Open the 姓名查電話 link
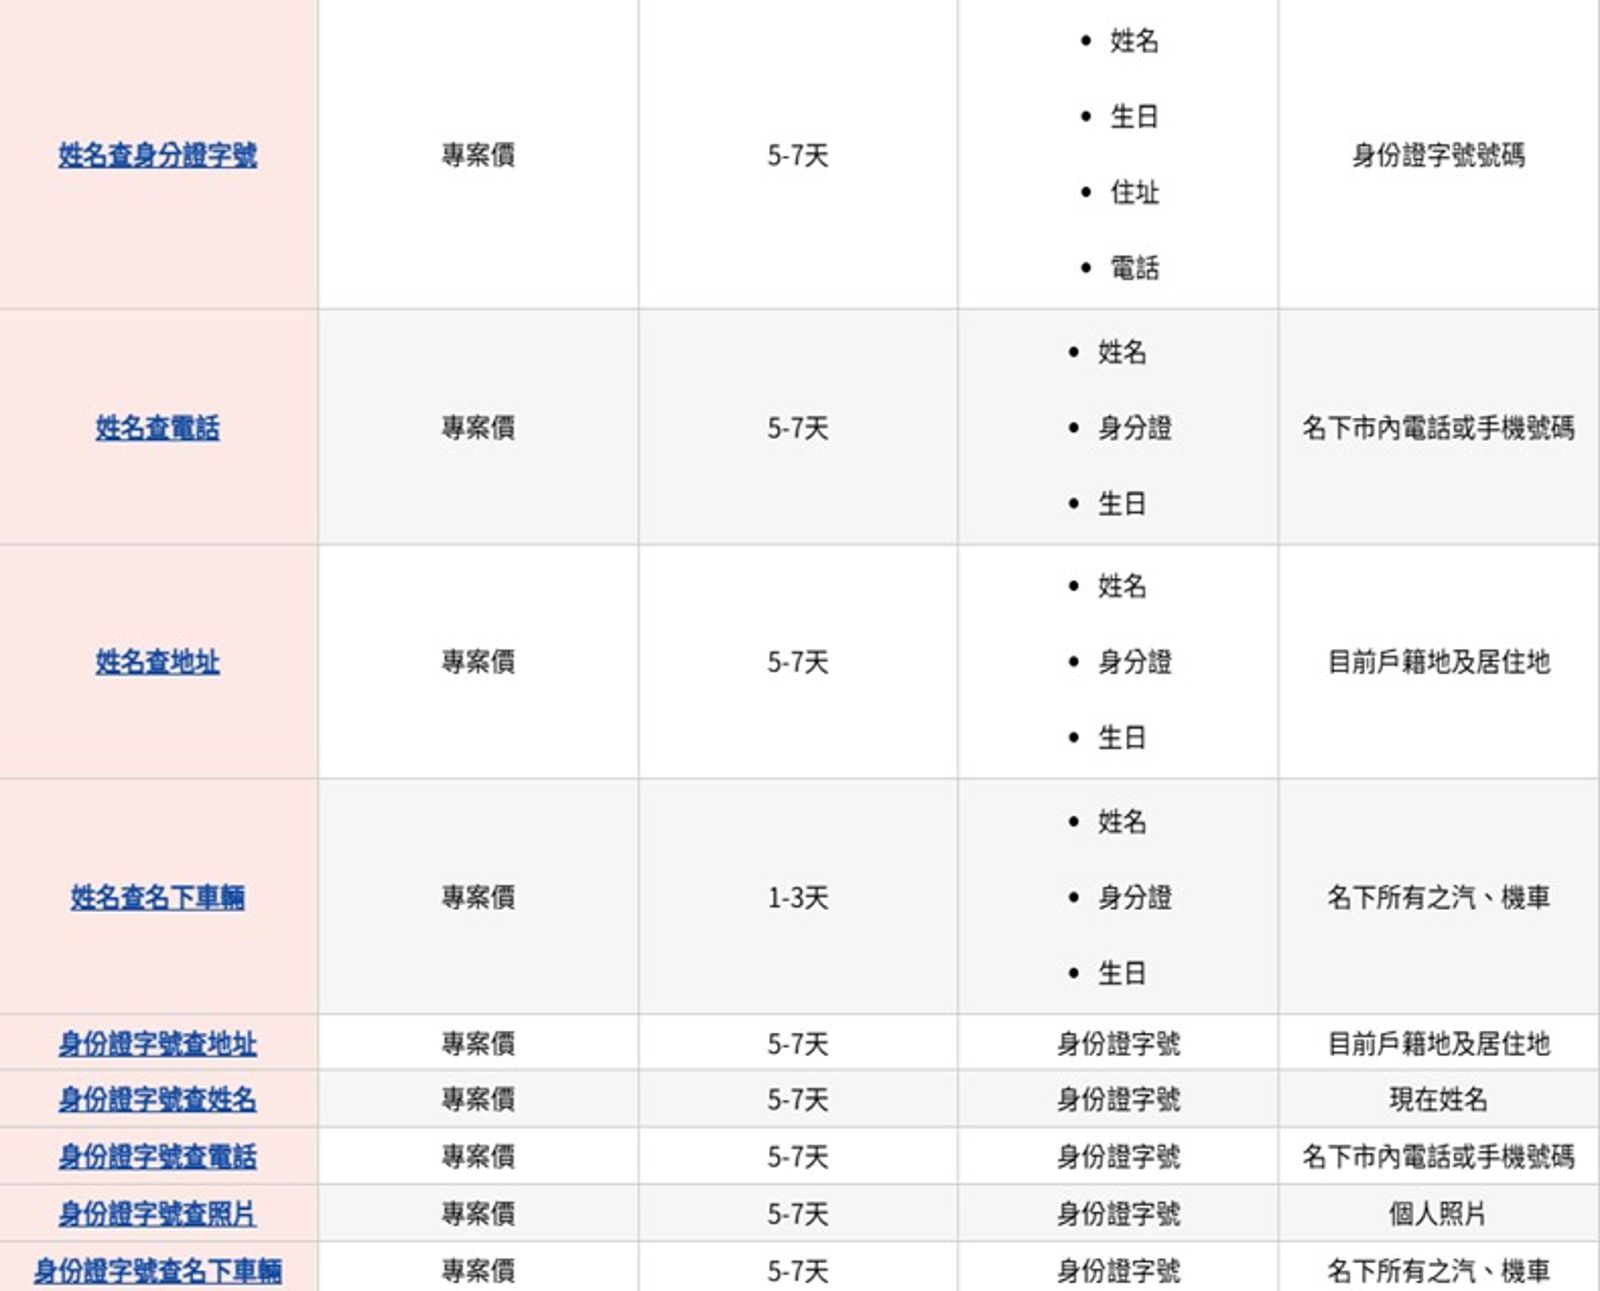The height and width of the screenshot is (1291, 1600). click(x=158, y=428)
